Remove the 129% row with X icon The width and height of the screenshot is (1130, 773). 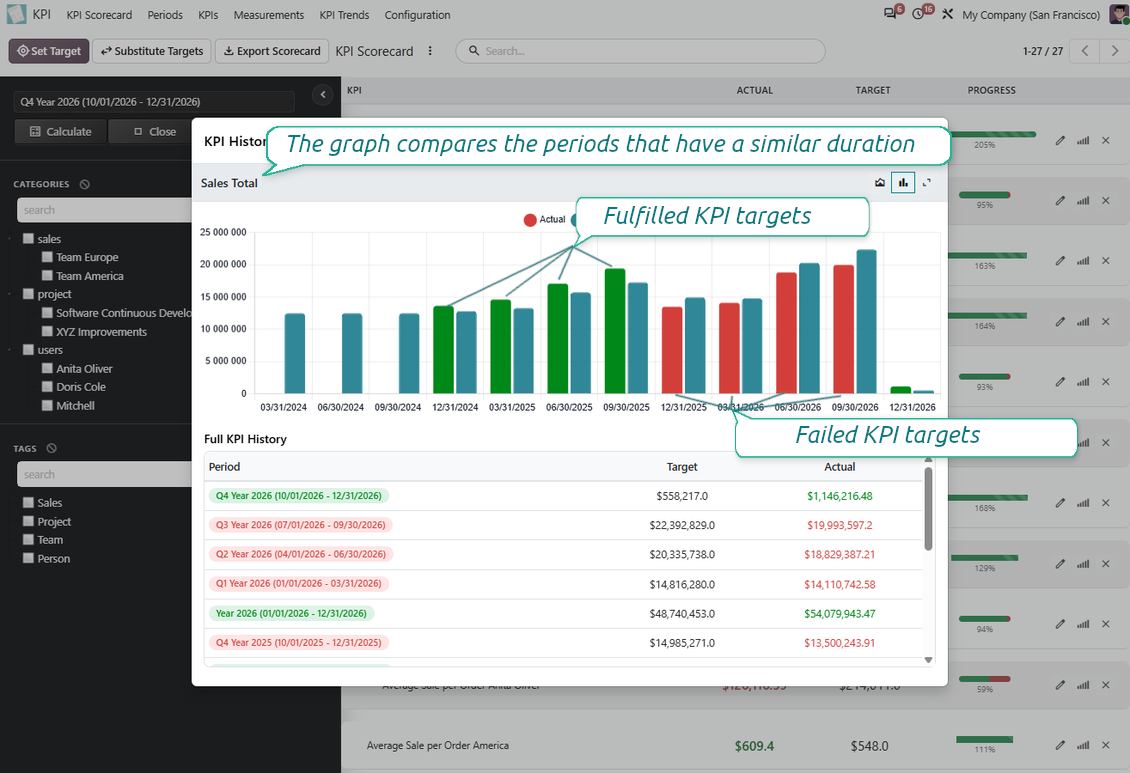[1106, 563]
